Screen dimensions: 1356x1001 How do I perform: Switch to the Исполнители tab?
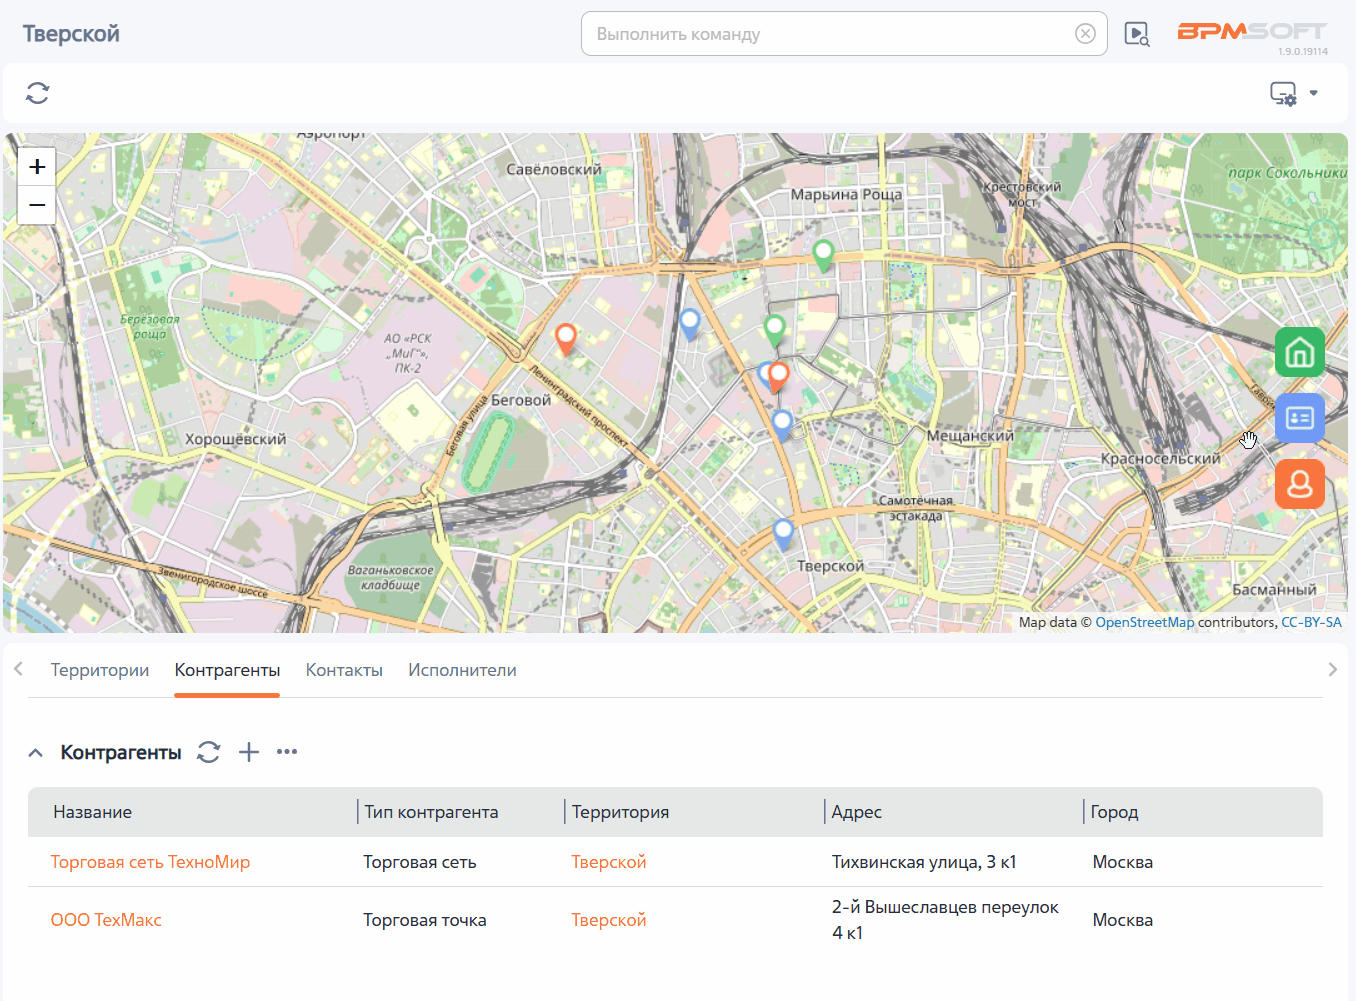pos(462,670)
